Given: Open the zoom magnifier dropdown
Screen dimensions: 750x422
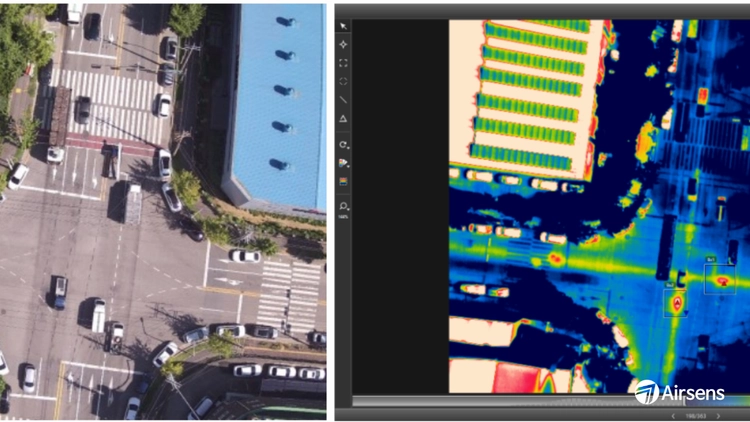Looking at the screenshot, I should 344,206.
